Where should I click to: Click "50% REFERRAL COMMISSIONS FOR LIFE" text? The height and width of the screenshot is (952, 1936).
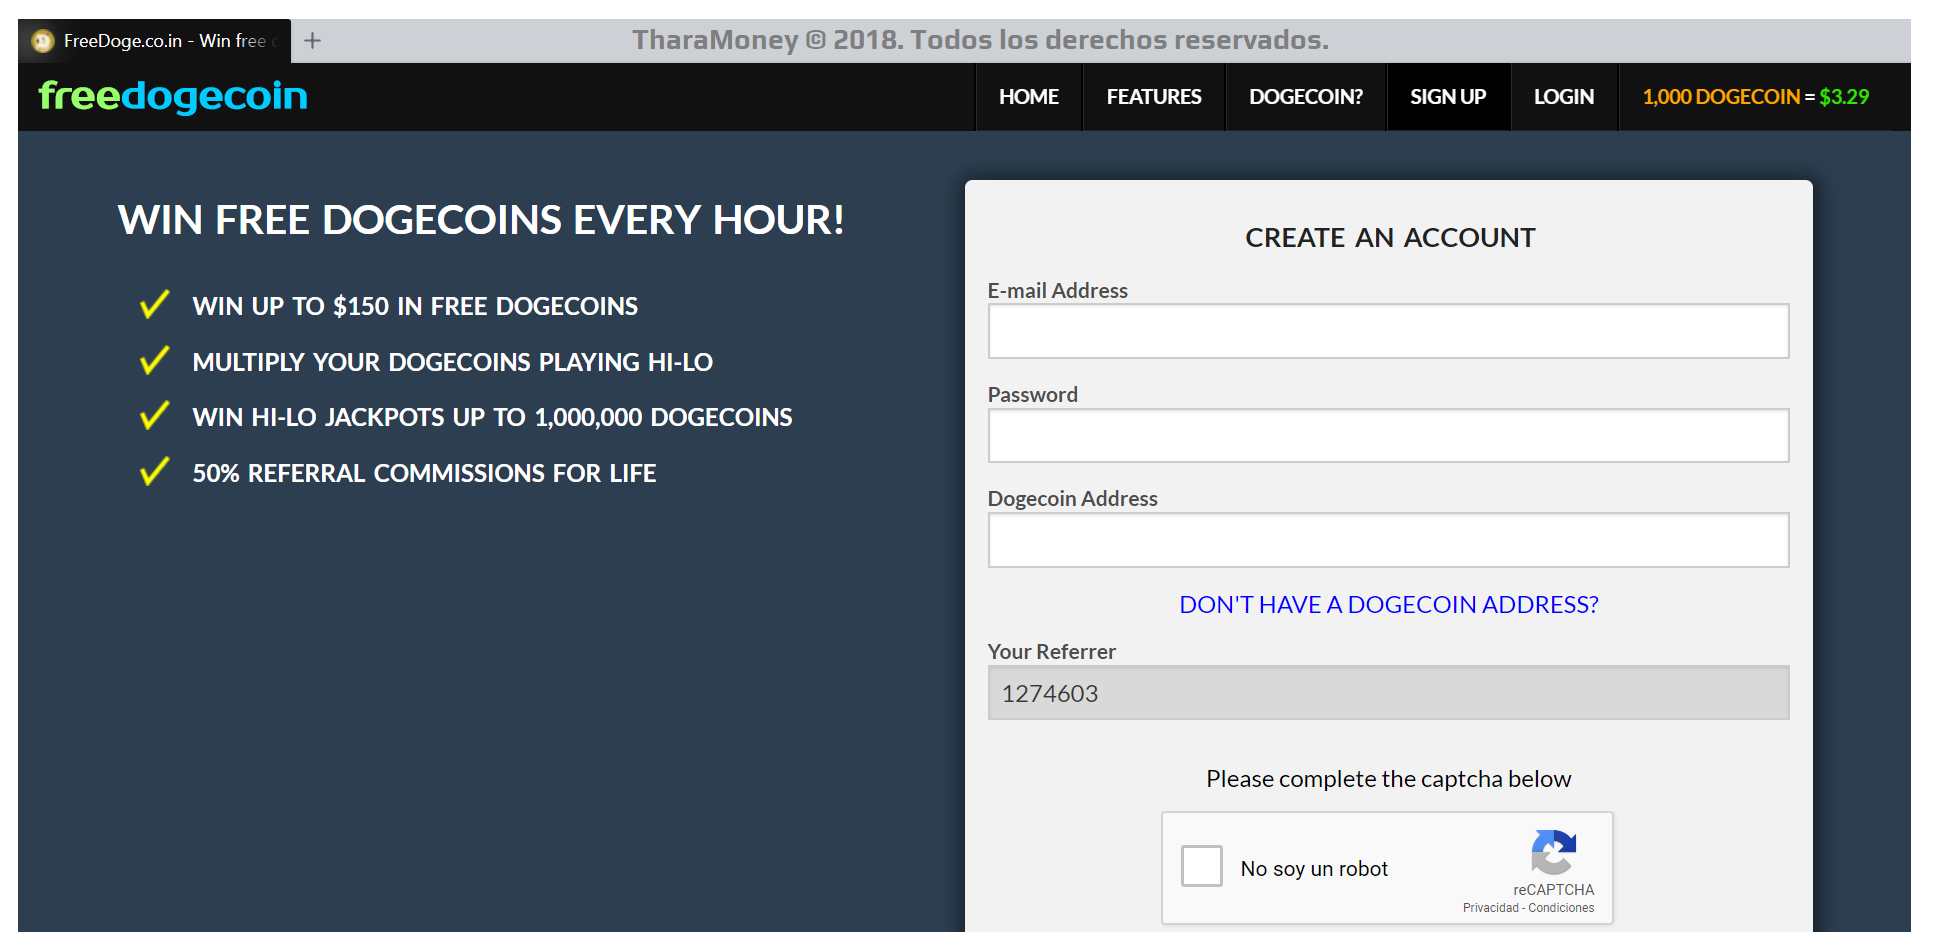point(424,473)
